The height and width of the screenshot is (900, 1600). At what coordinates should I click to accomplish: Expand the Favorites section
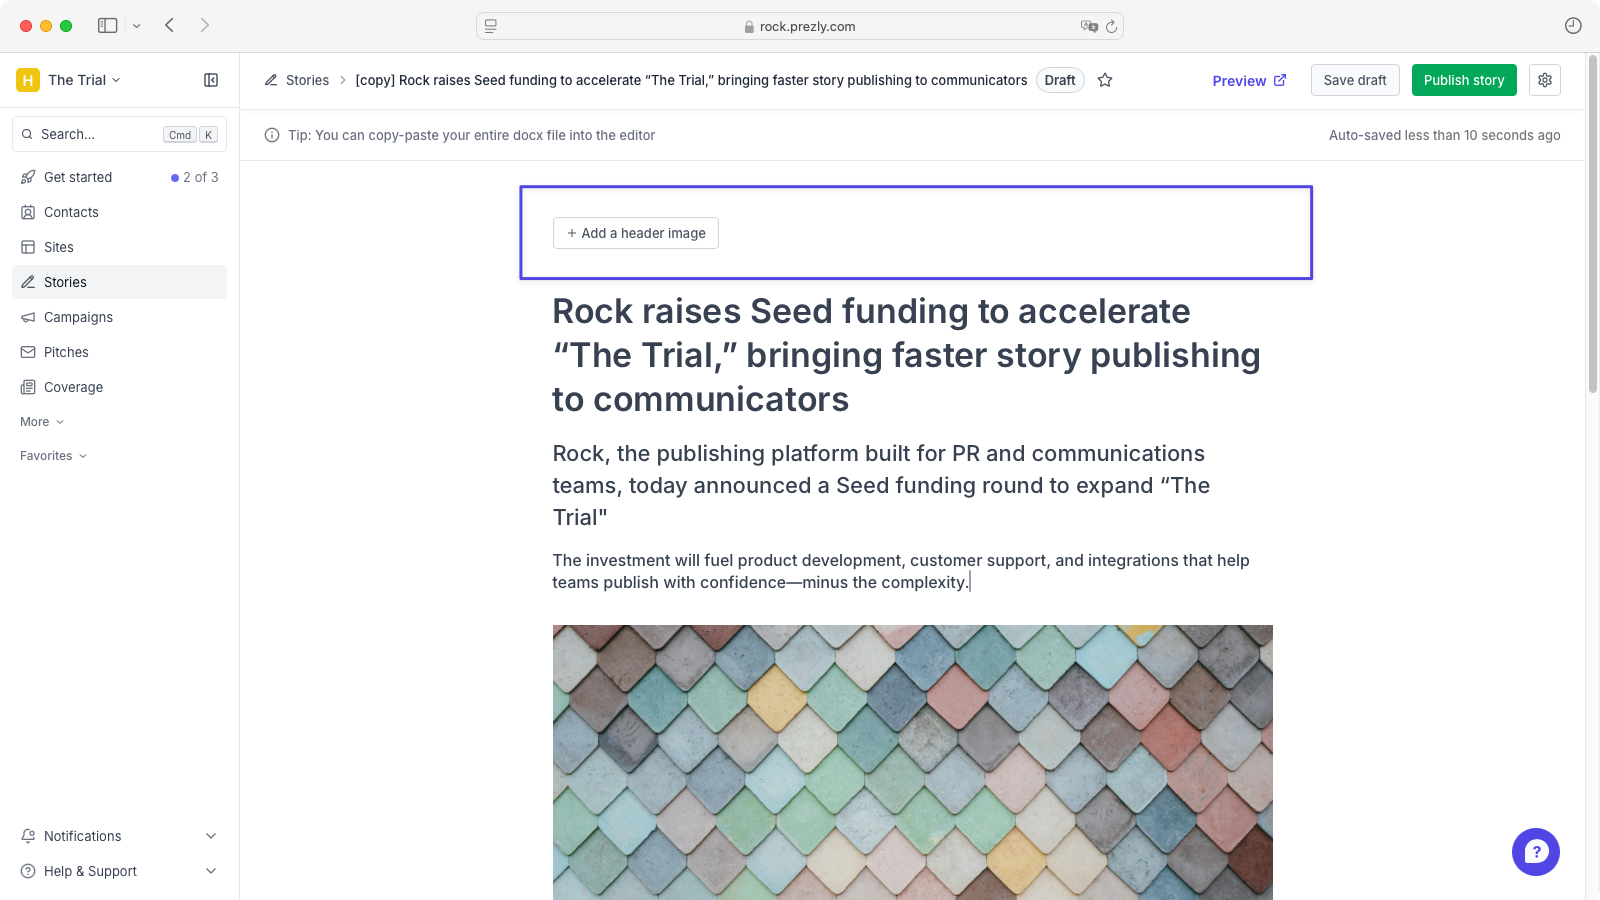pyautogui.click(x=54, y=456)
